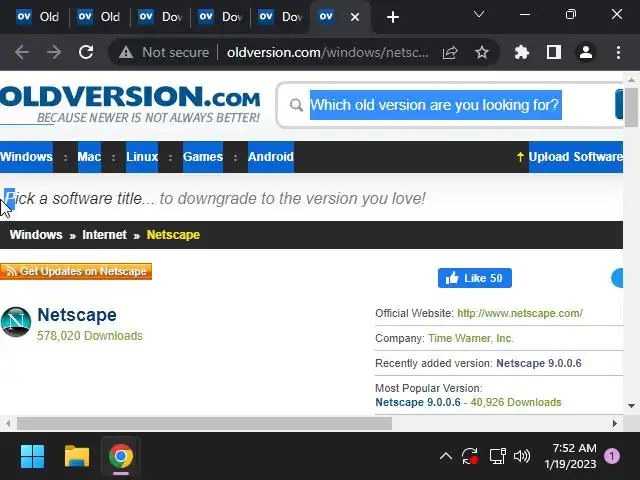The image size is (640, 480).
Task: Click the Chrome taskbar icon
Action: pyautogui.click(x=121, y=456)
